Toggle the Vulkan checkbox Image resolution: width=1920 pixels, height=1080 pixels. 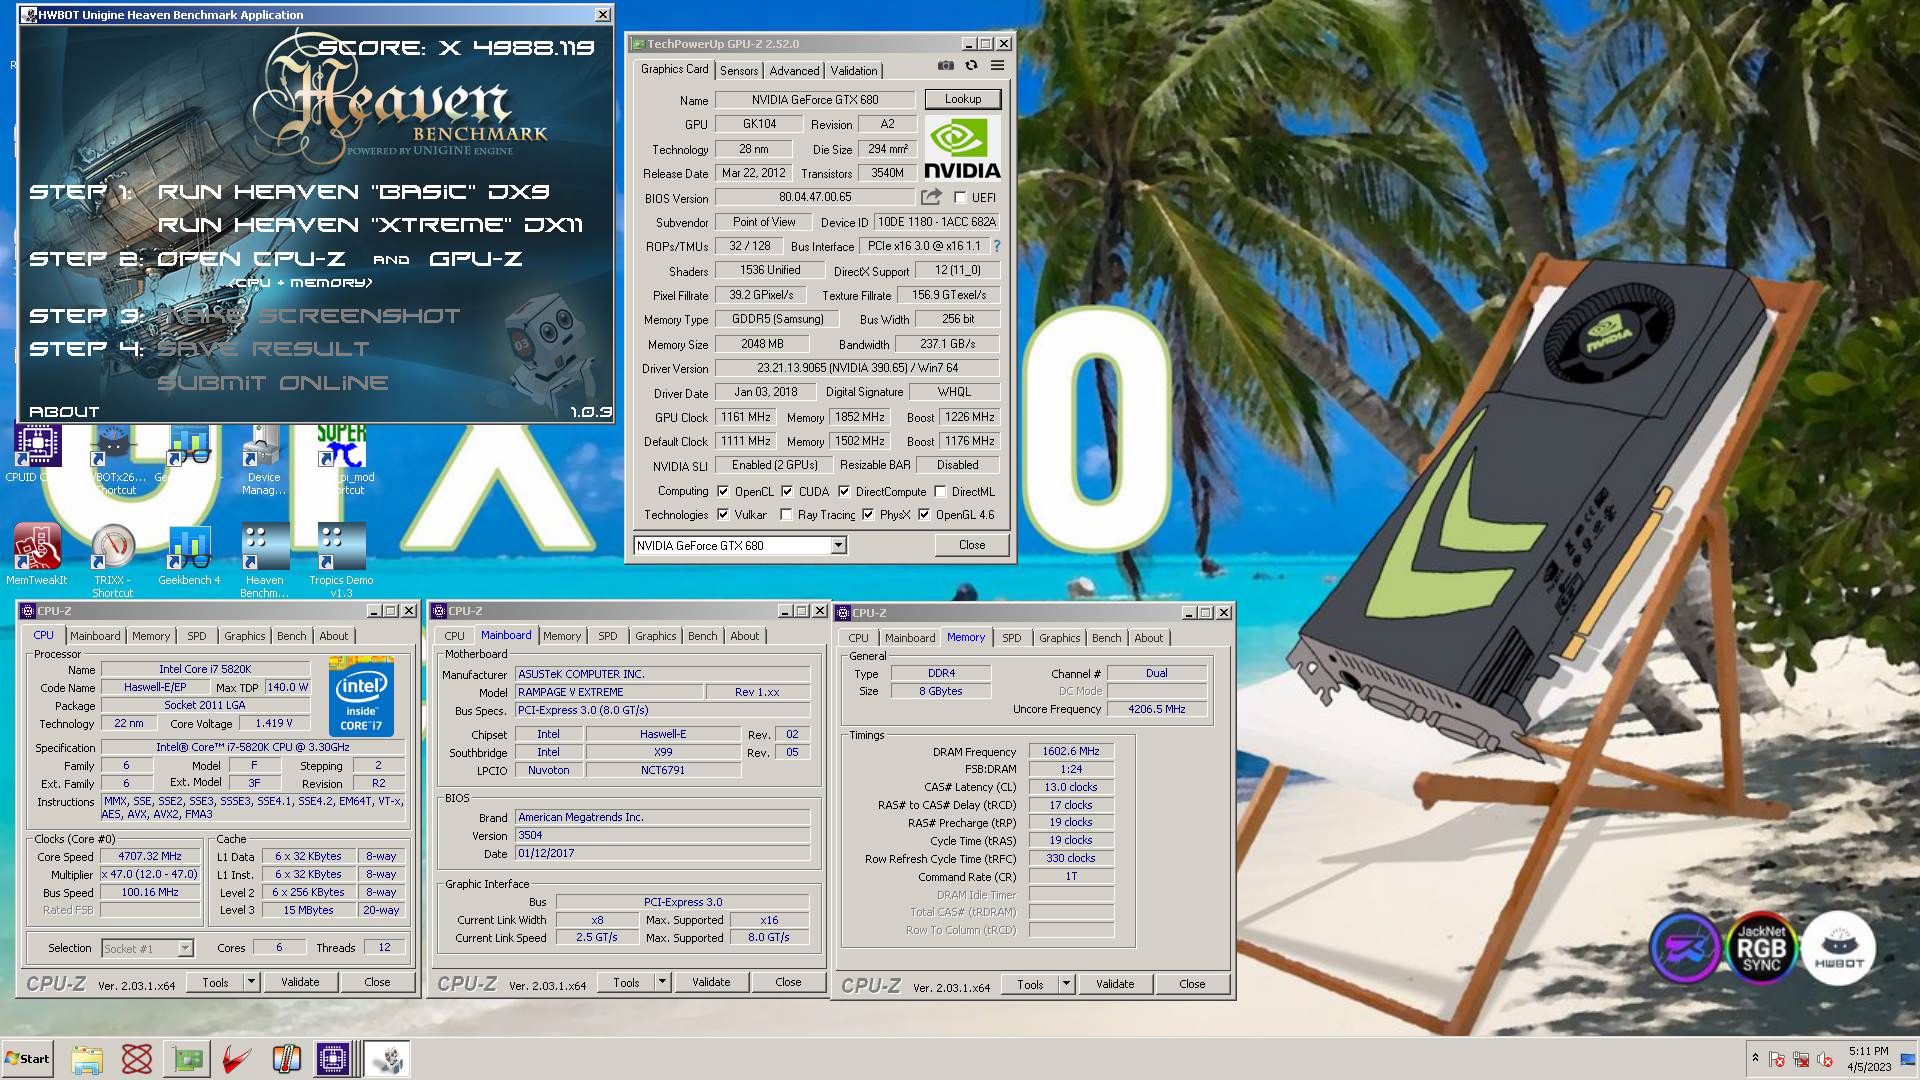click(x=723, y=515)
